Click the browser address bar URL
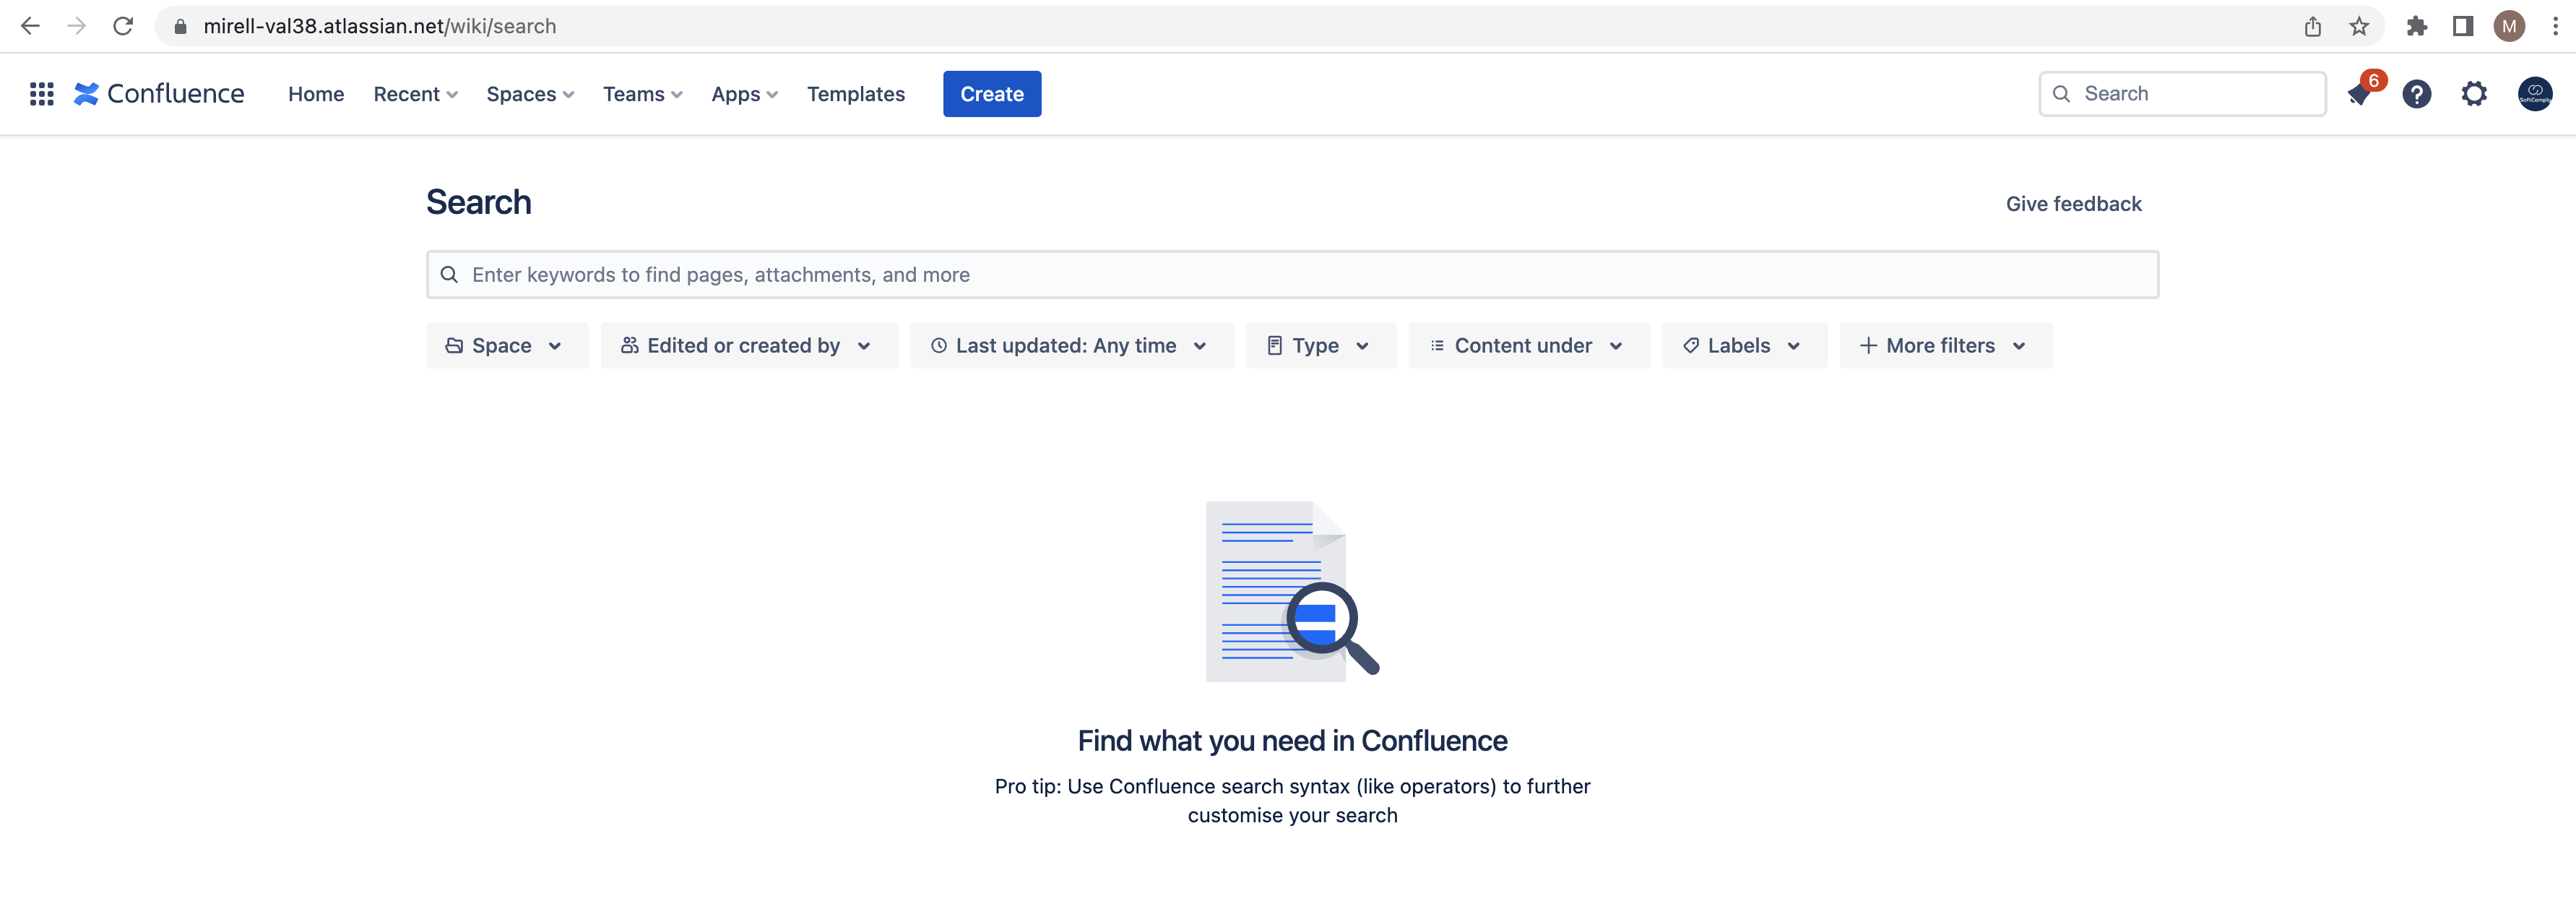 coord(380,26)
